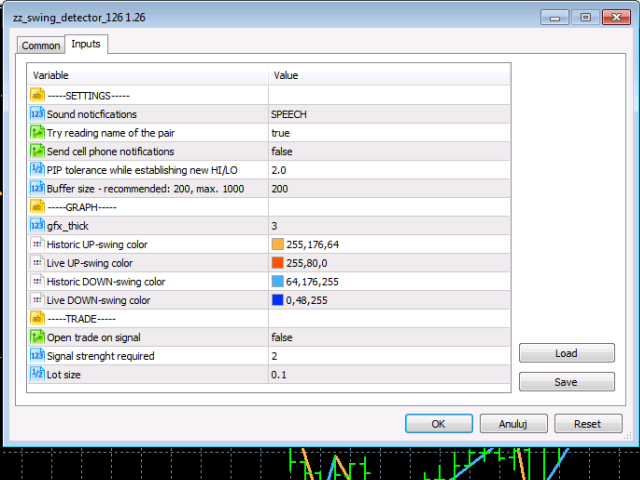Click the Load button
Image resolution: width=640 pixels, height=480 pixels.
(x=566, y=353)
